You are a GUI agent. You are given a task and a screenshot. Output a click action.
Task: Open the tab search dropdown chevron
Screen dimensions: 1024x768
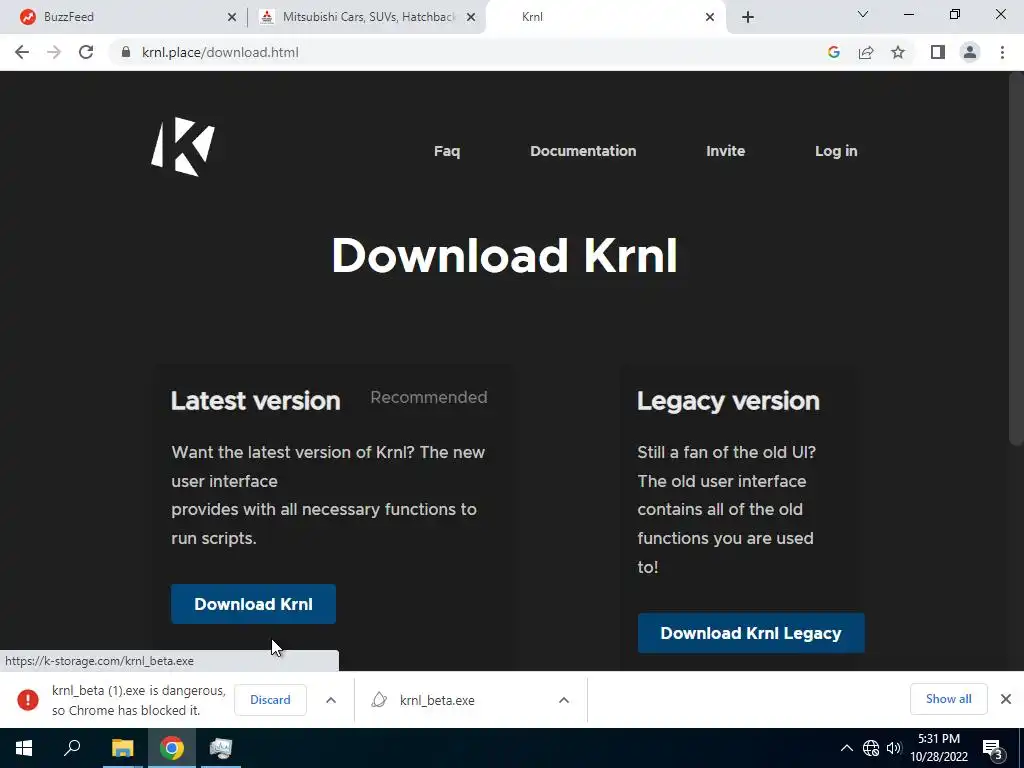(863, 14)
